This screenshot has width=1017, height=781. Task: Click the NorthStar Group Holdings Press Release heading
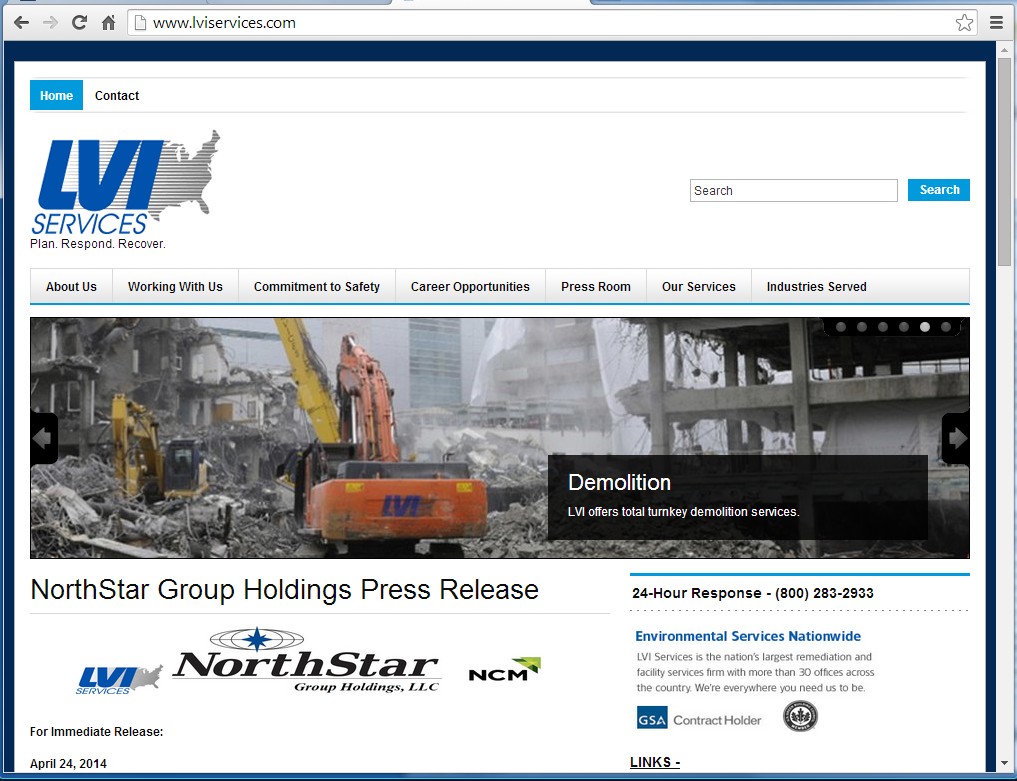pyautogui.click(x=285, y=590)
